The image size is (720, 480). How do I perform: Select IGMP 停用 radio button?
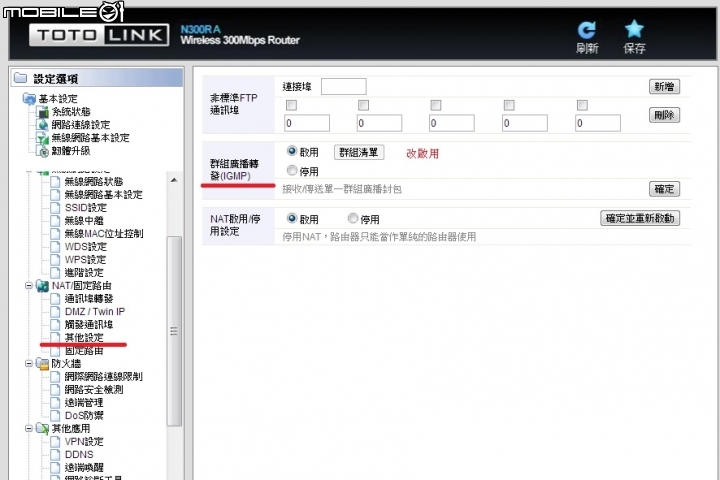pos(292,170)
